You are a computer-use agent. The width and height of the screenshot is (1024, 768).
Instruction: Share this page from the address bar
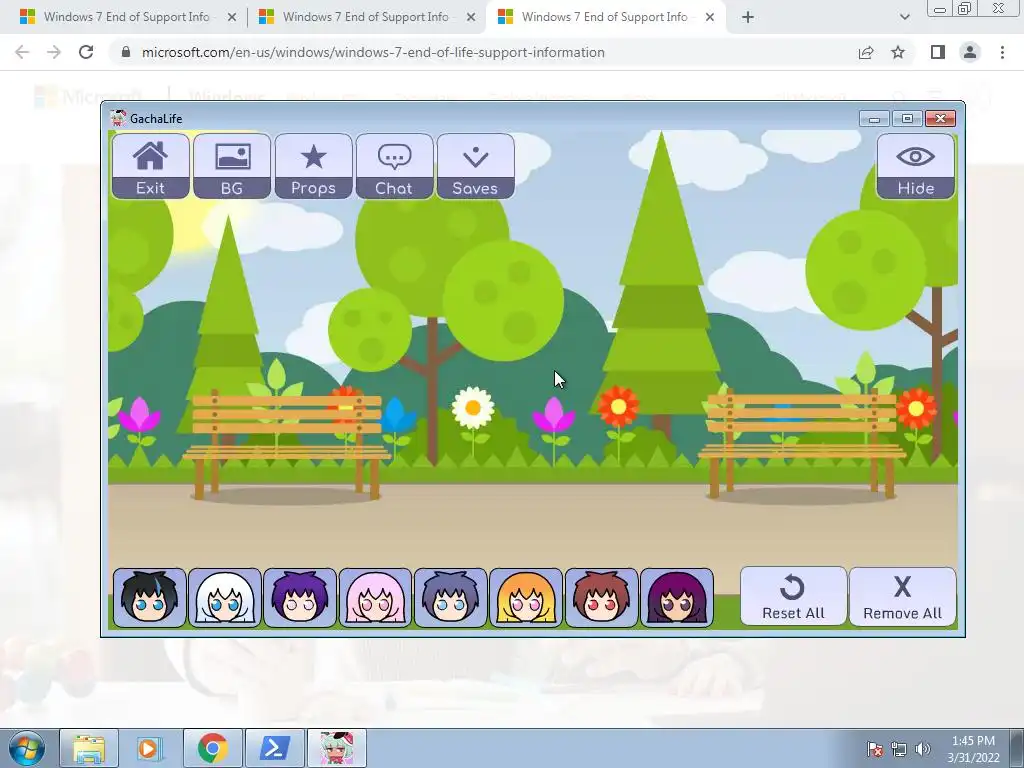tap(866, 52)
